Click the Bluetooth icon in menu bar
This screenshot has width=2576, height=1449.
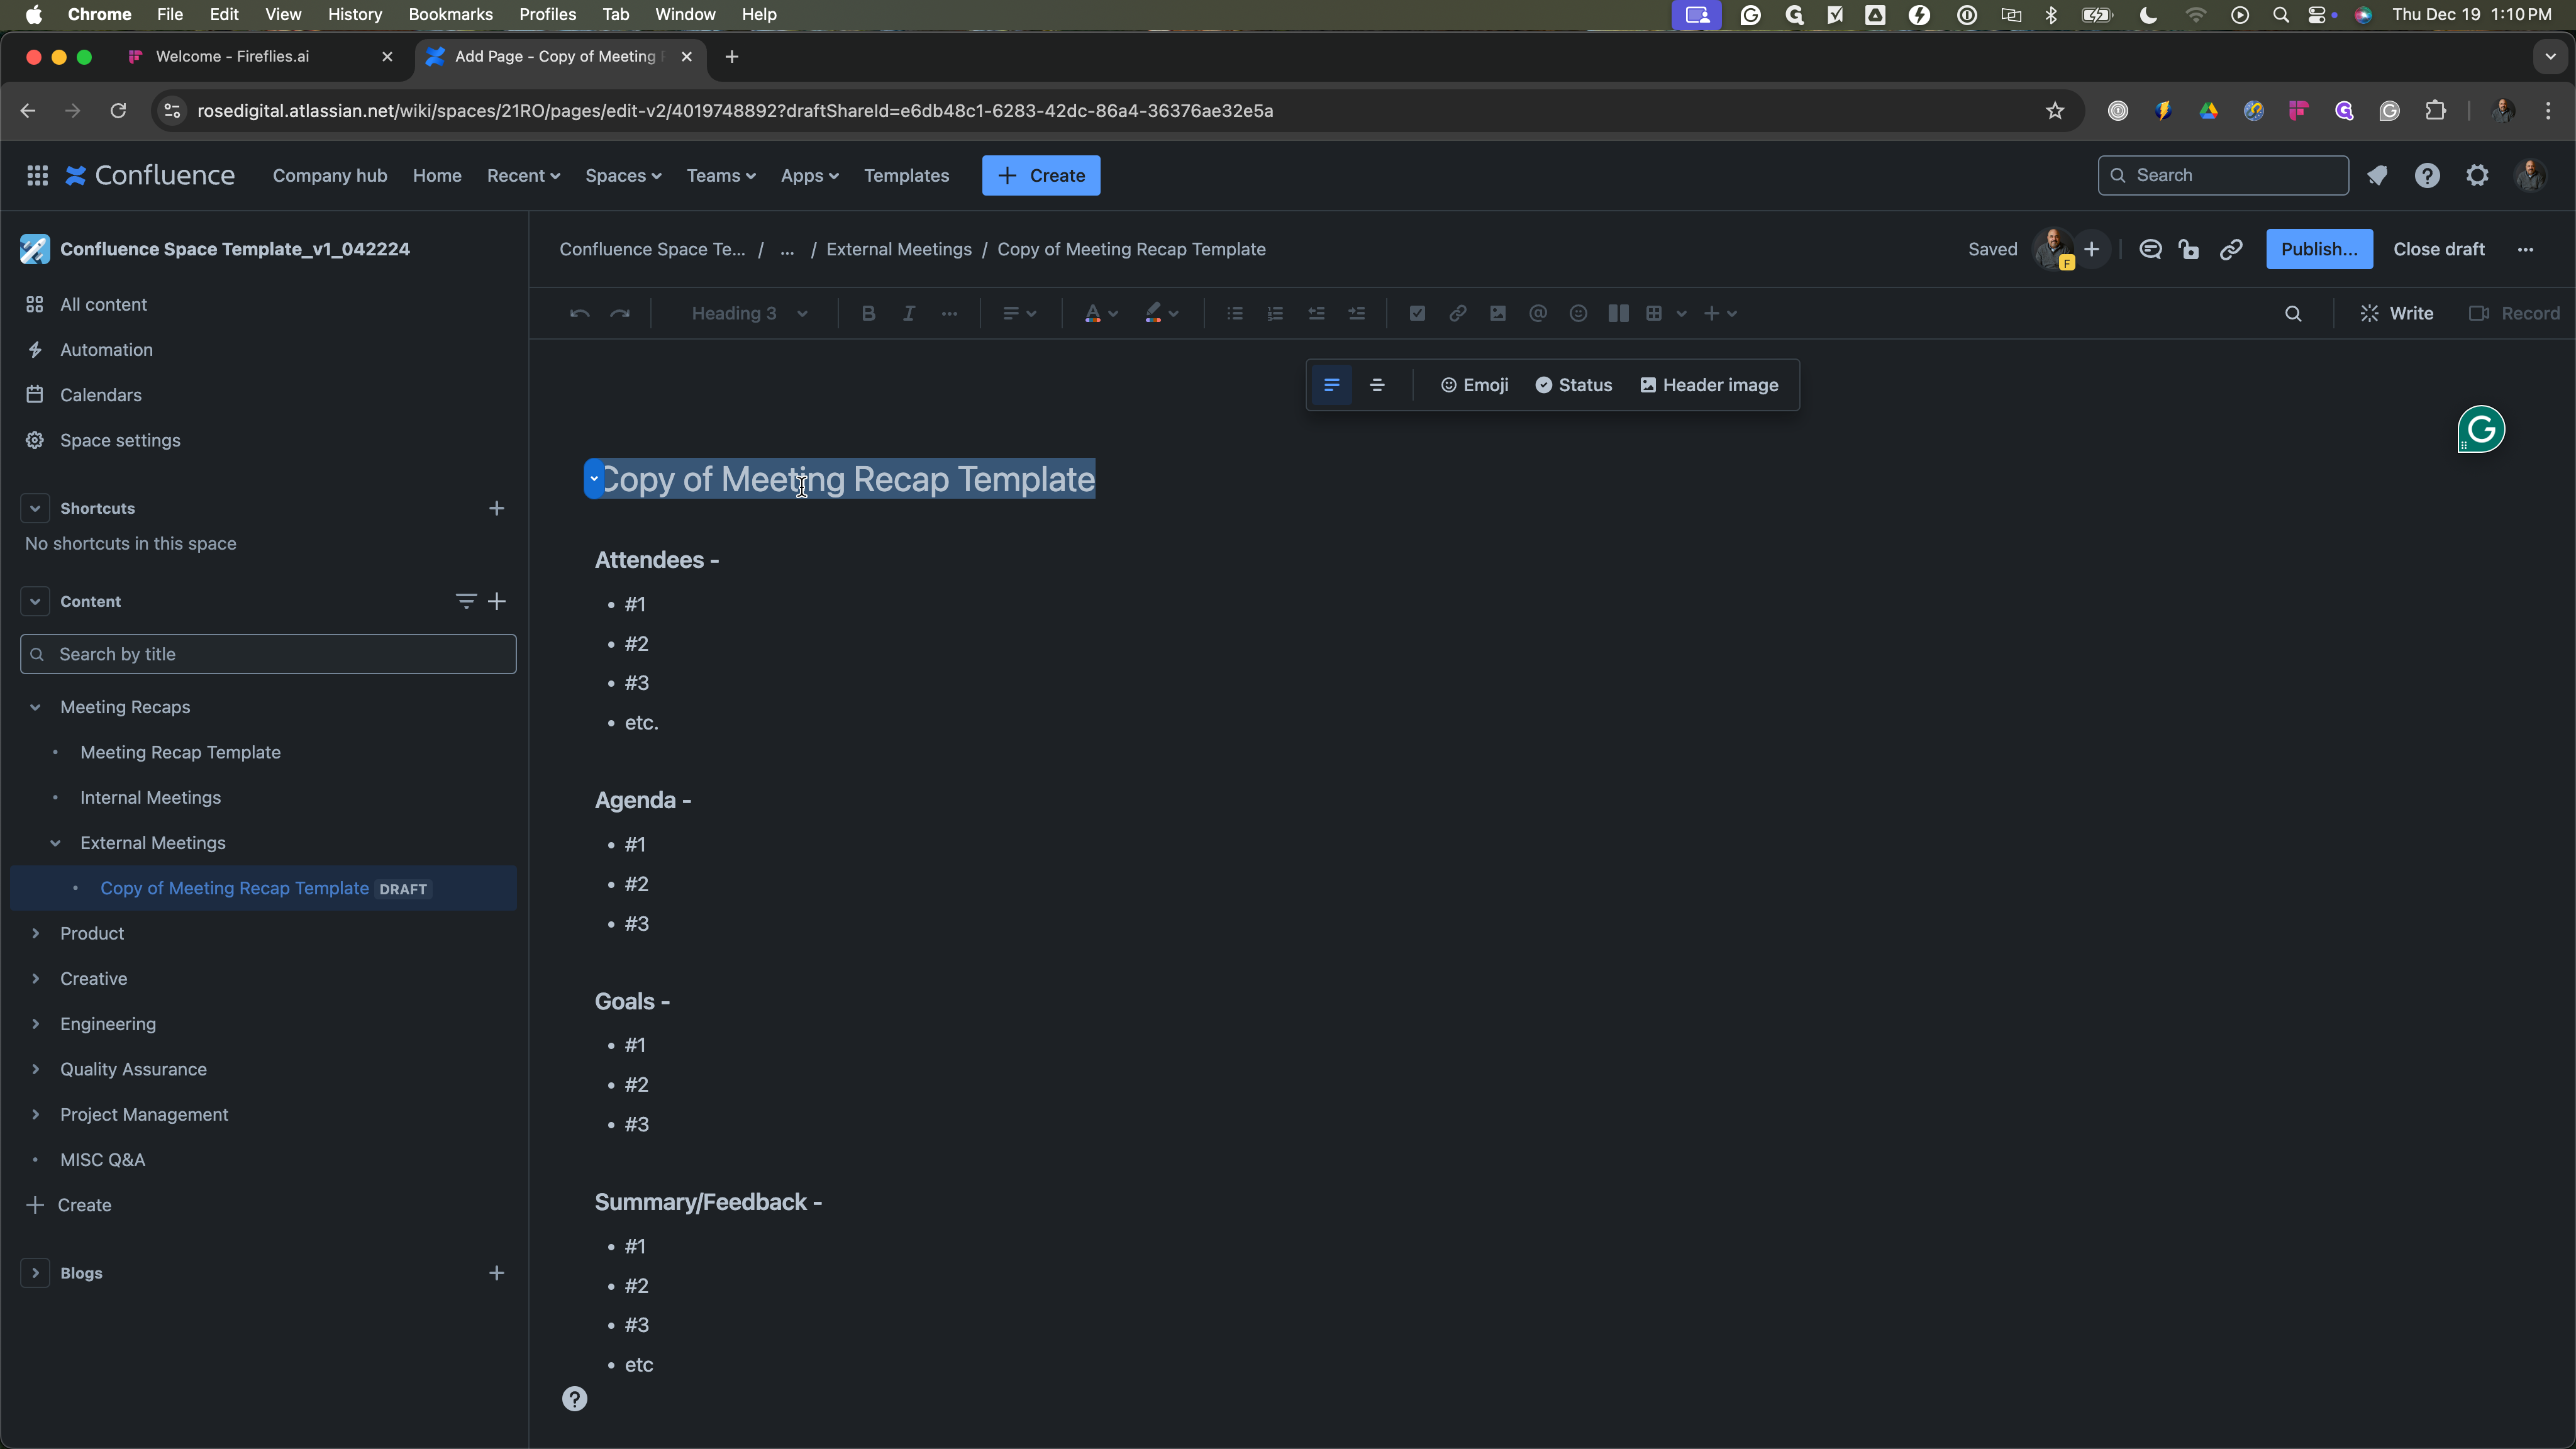[2051, 14]
